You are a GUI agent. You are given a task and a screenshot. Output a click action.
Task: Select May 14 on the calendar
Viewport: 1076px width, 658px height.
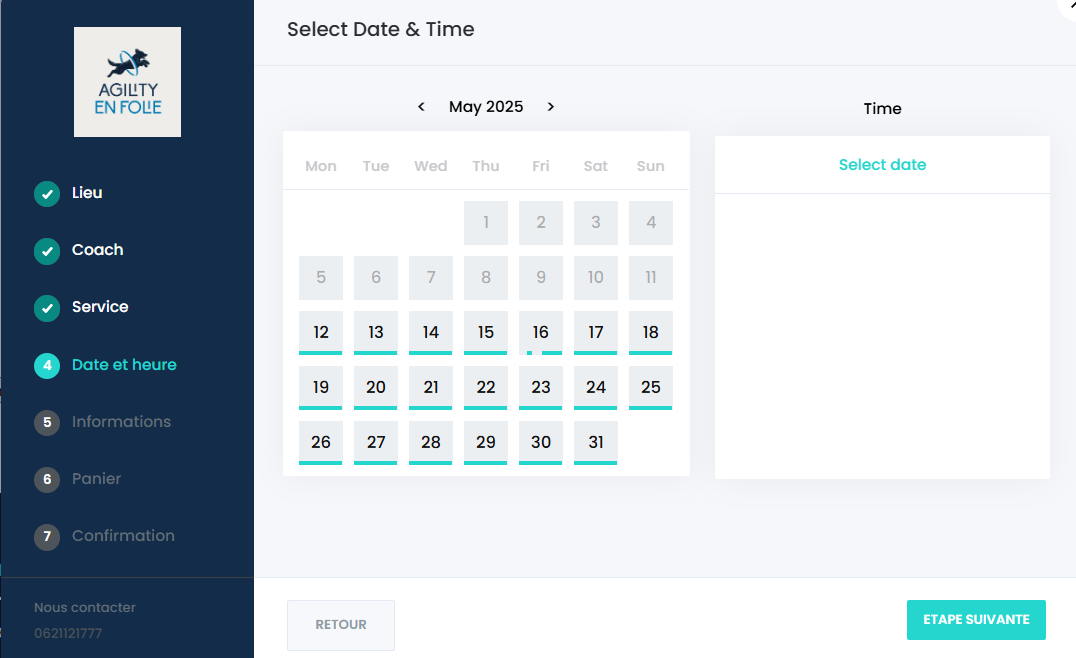point(430,333)
